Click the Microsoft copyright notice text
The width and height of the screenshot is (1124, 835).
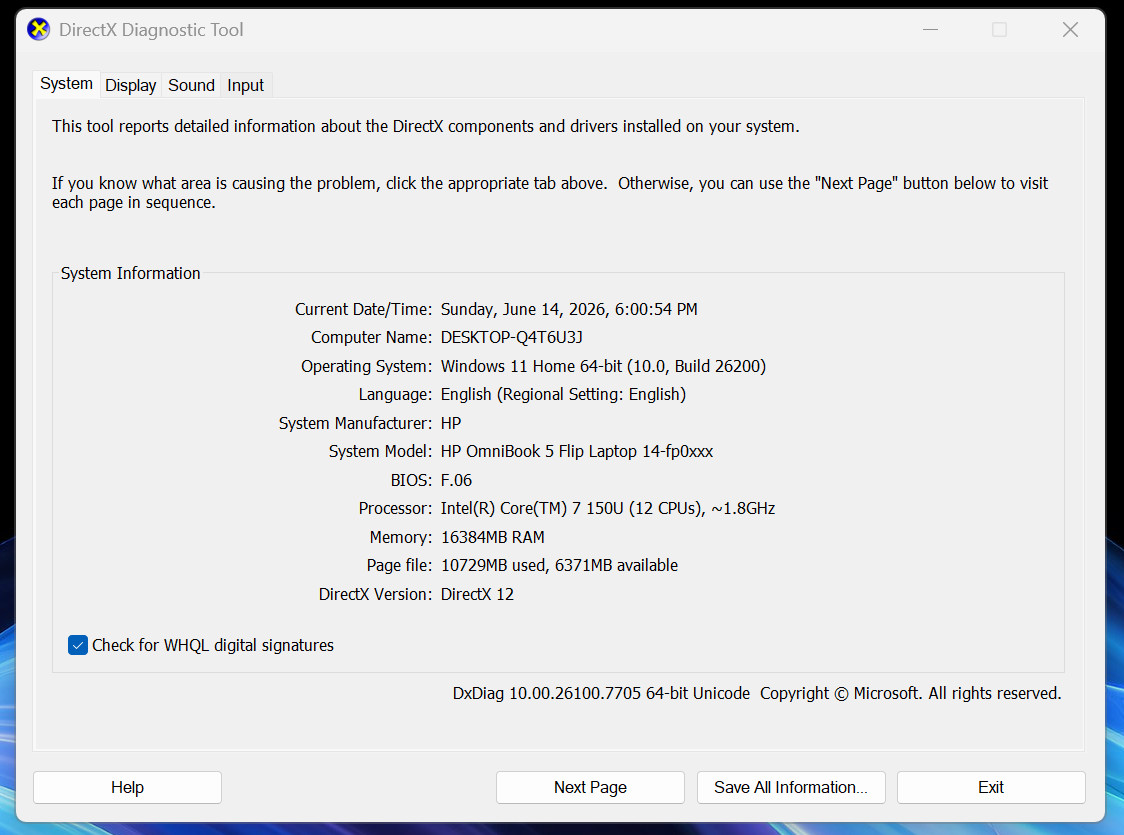[910, 693]
